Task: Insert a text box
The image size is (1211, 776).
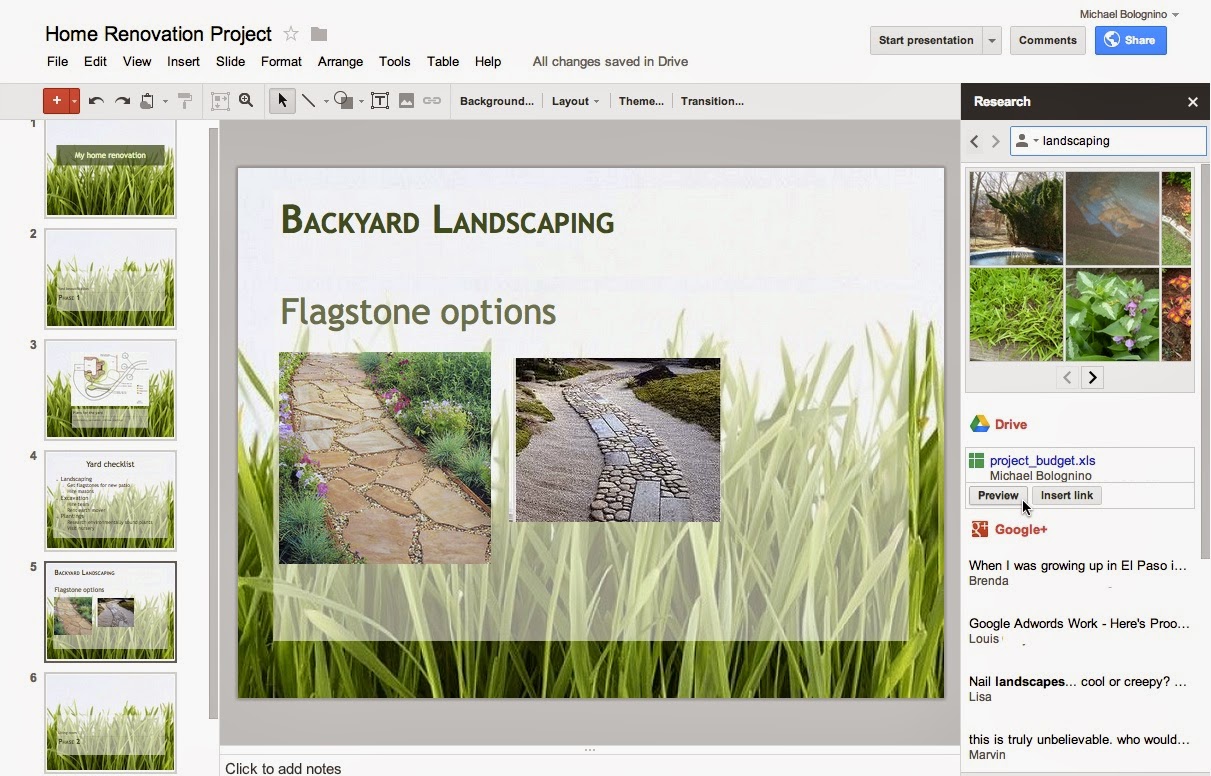Action: click(x=380, y=101)
